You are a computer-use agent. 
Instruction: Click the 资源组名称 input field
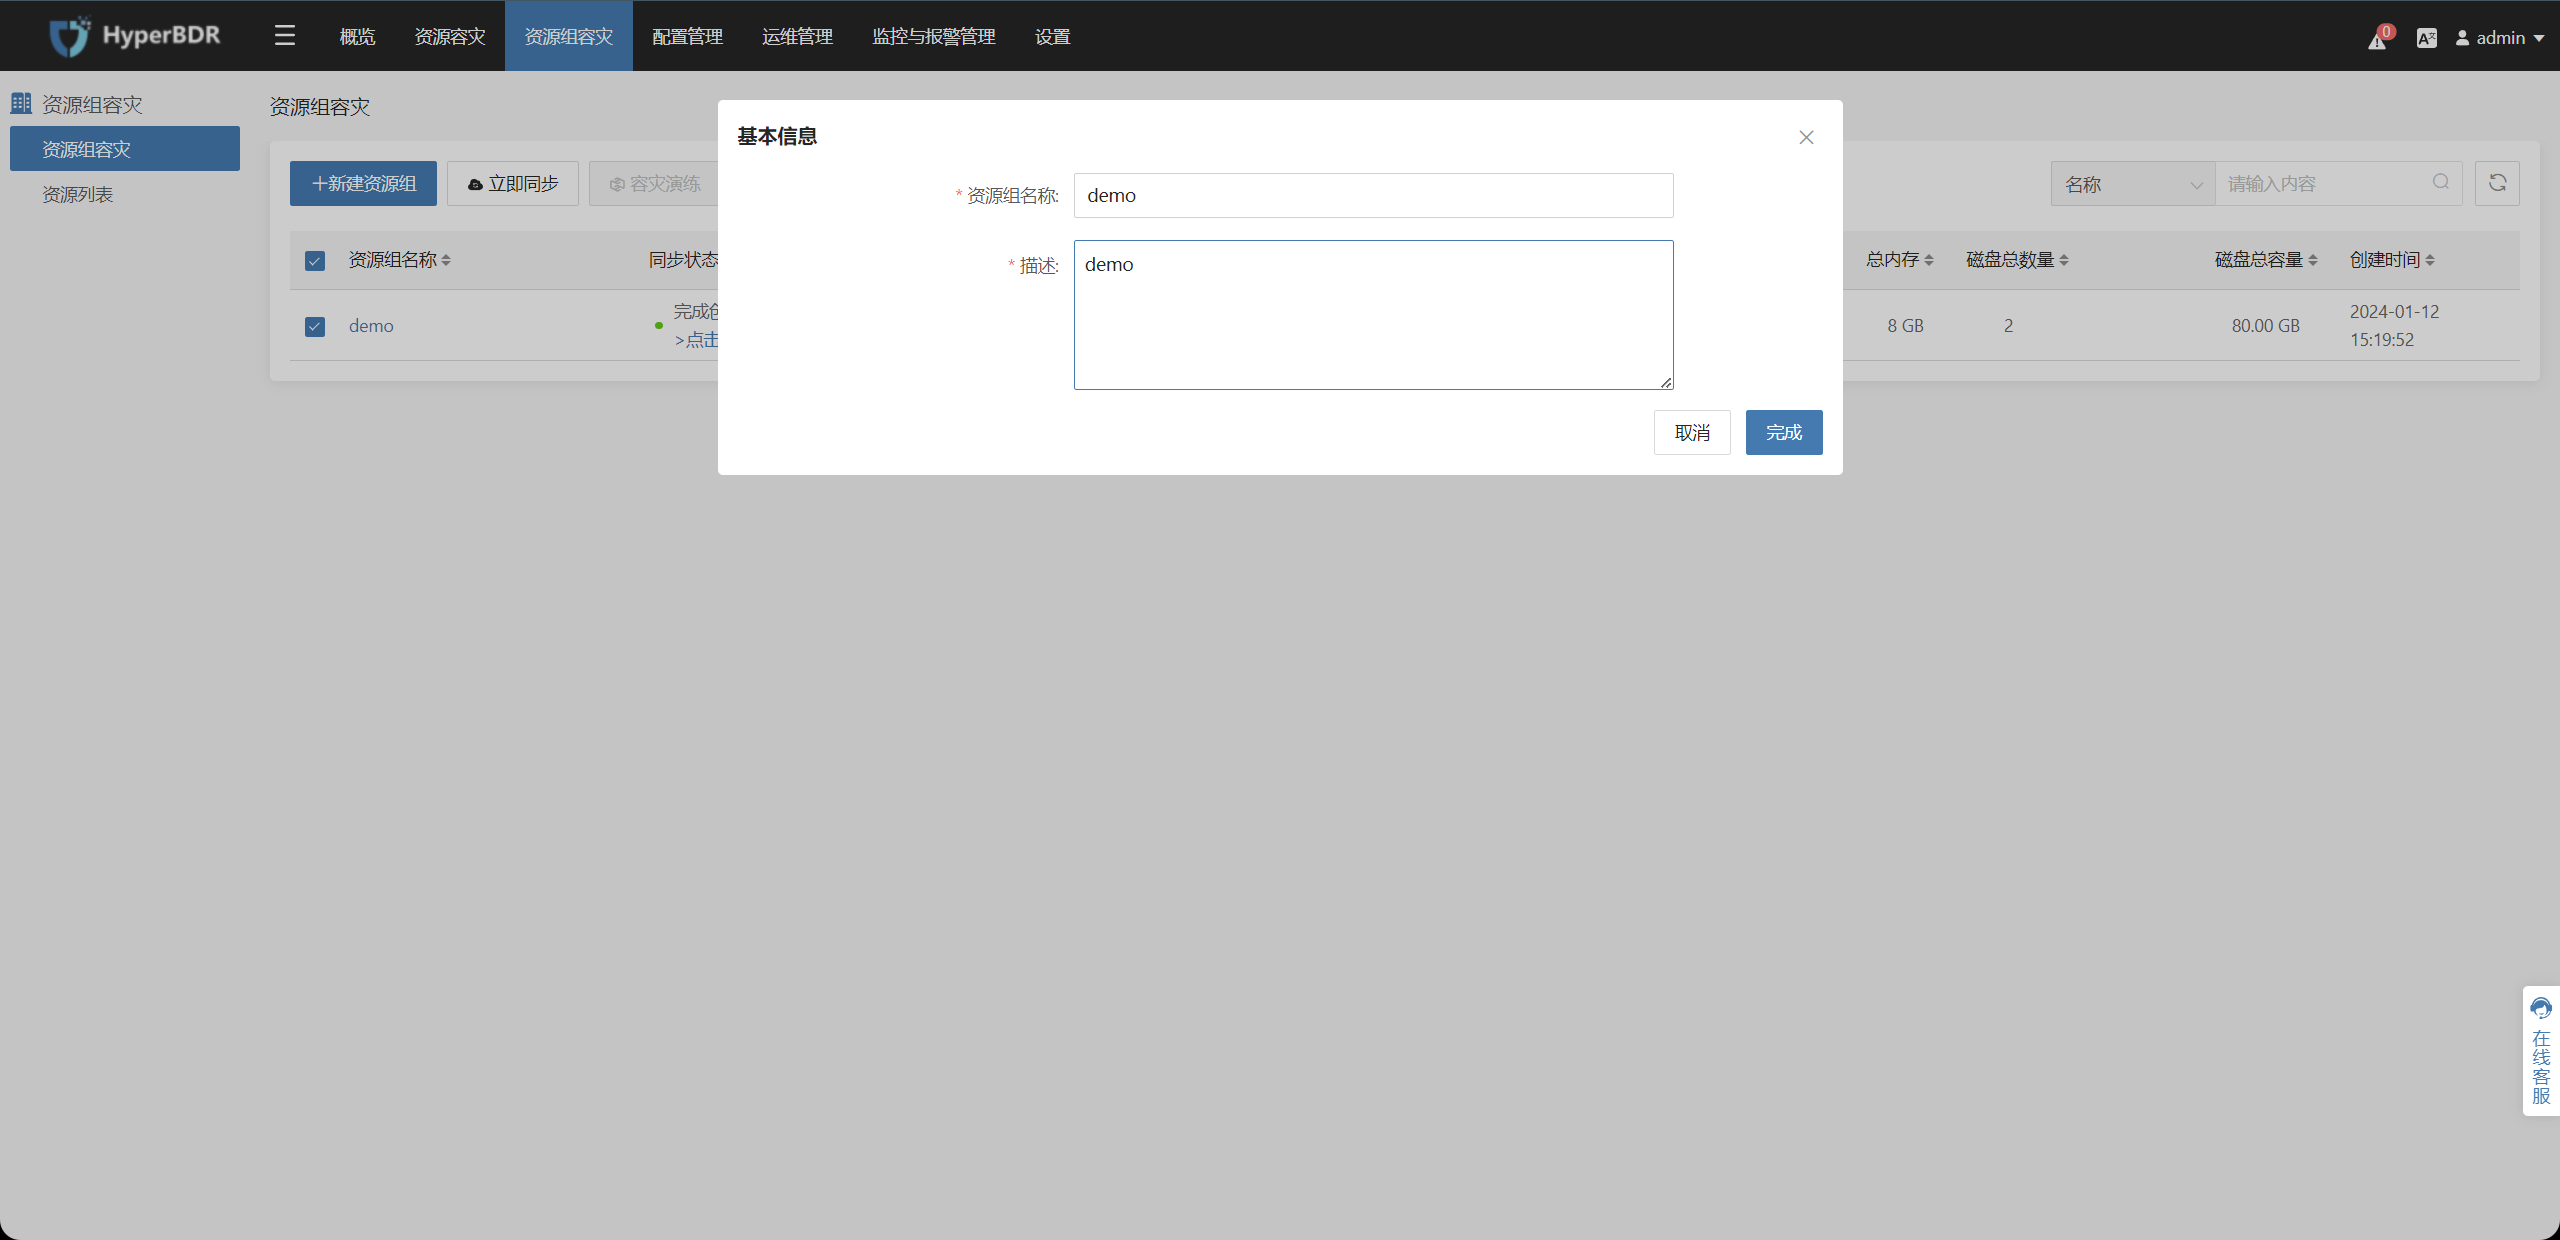pyautogui.click(x=1373, y=195)
